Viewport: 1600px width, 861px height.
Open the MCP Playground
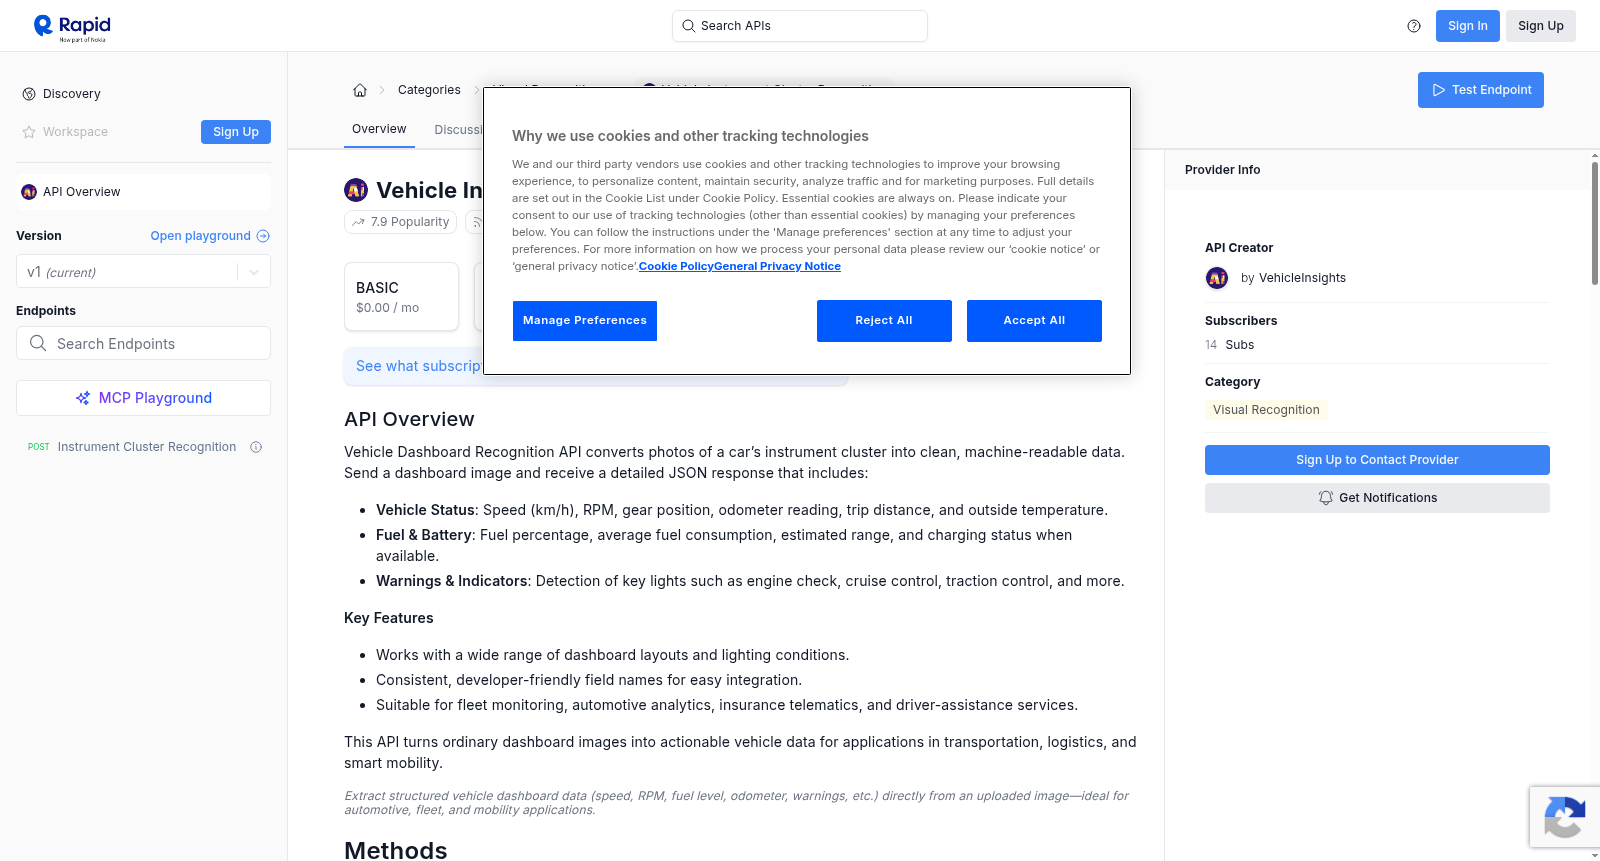pos(143,398)
